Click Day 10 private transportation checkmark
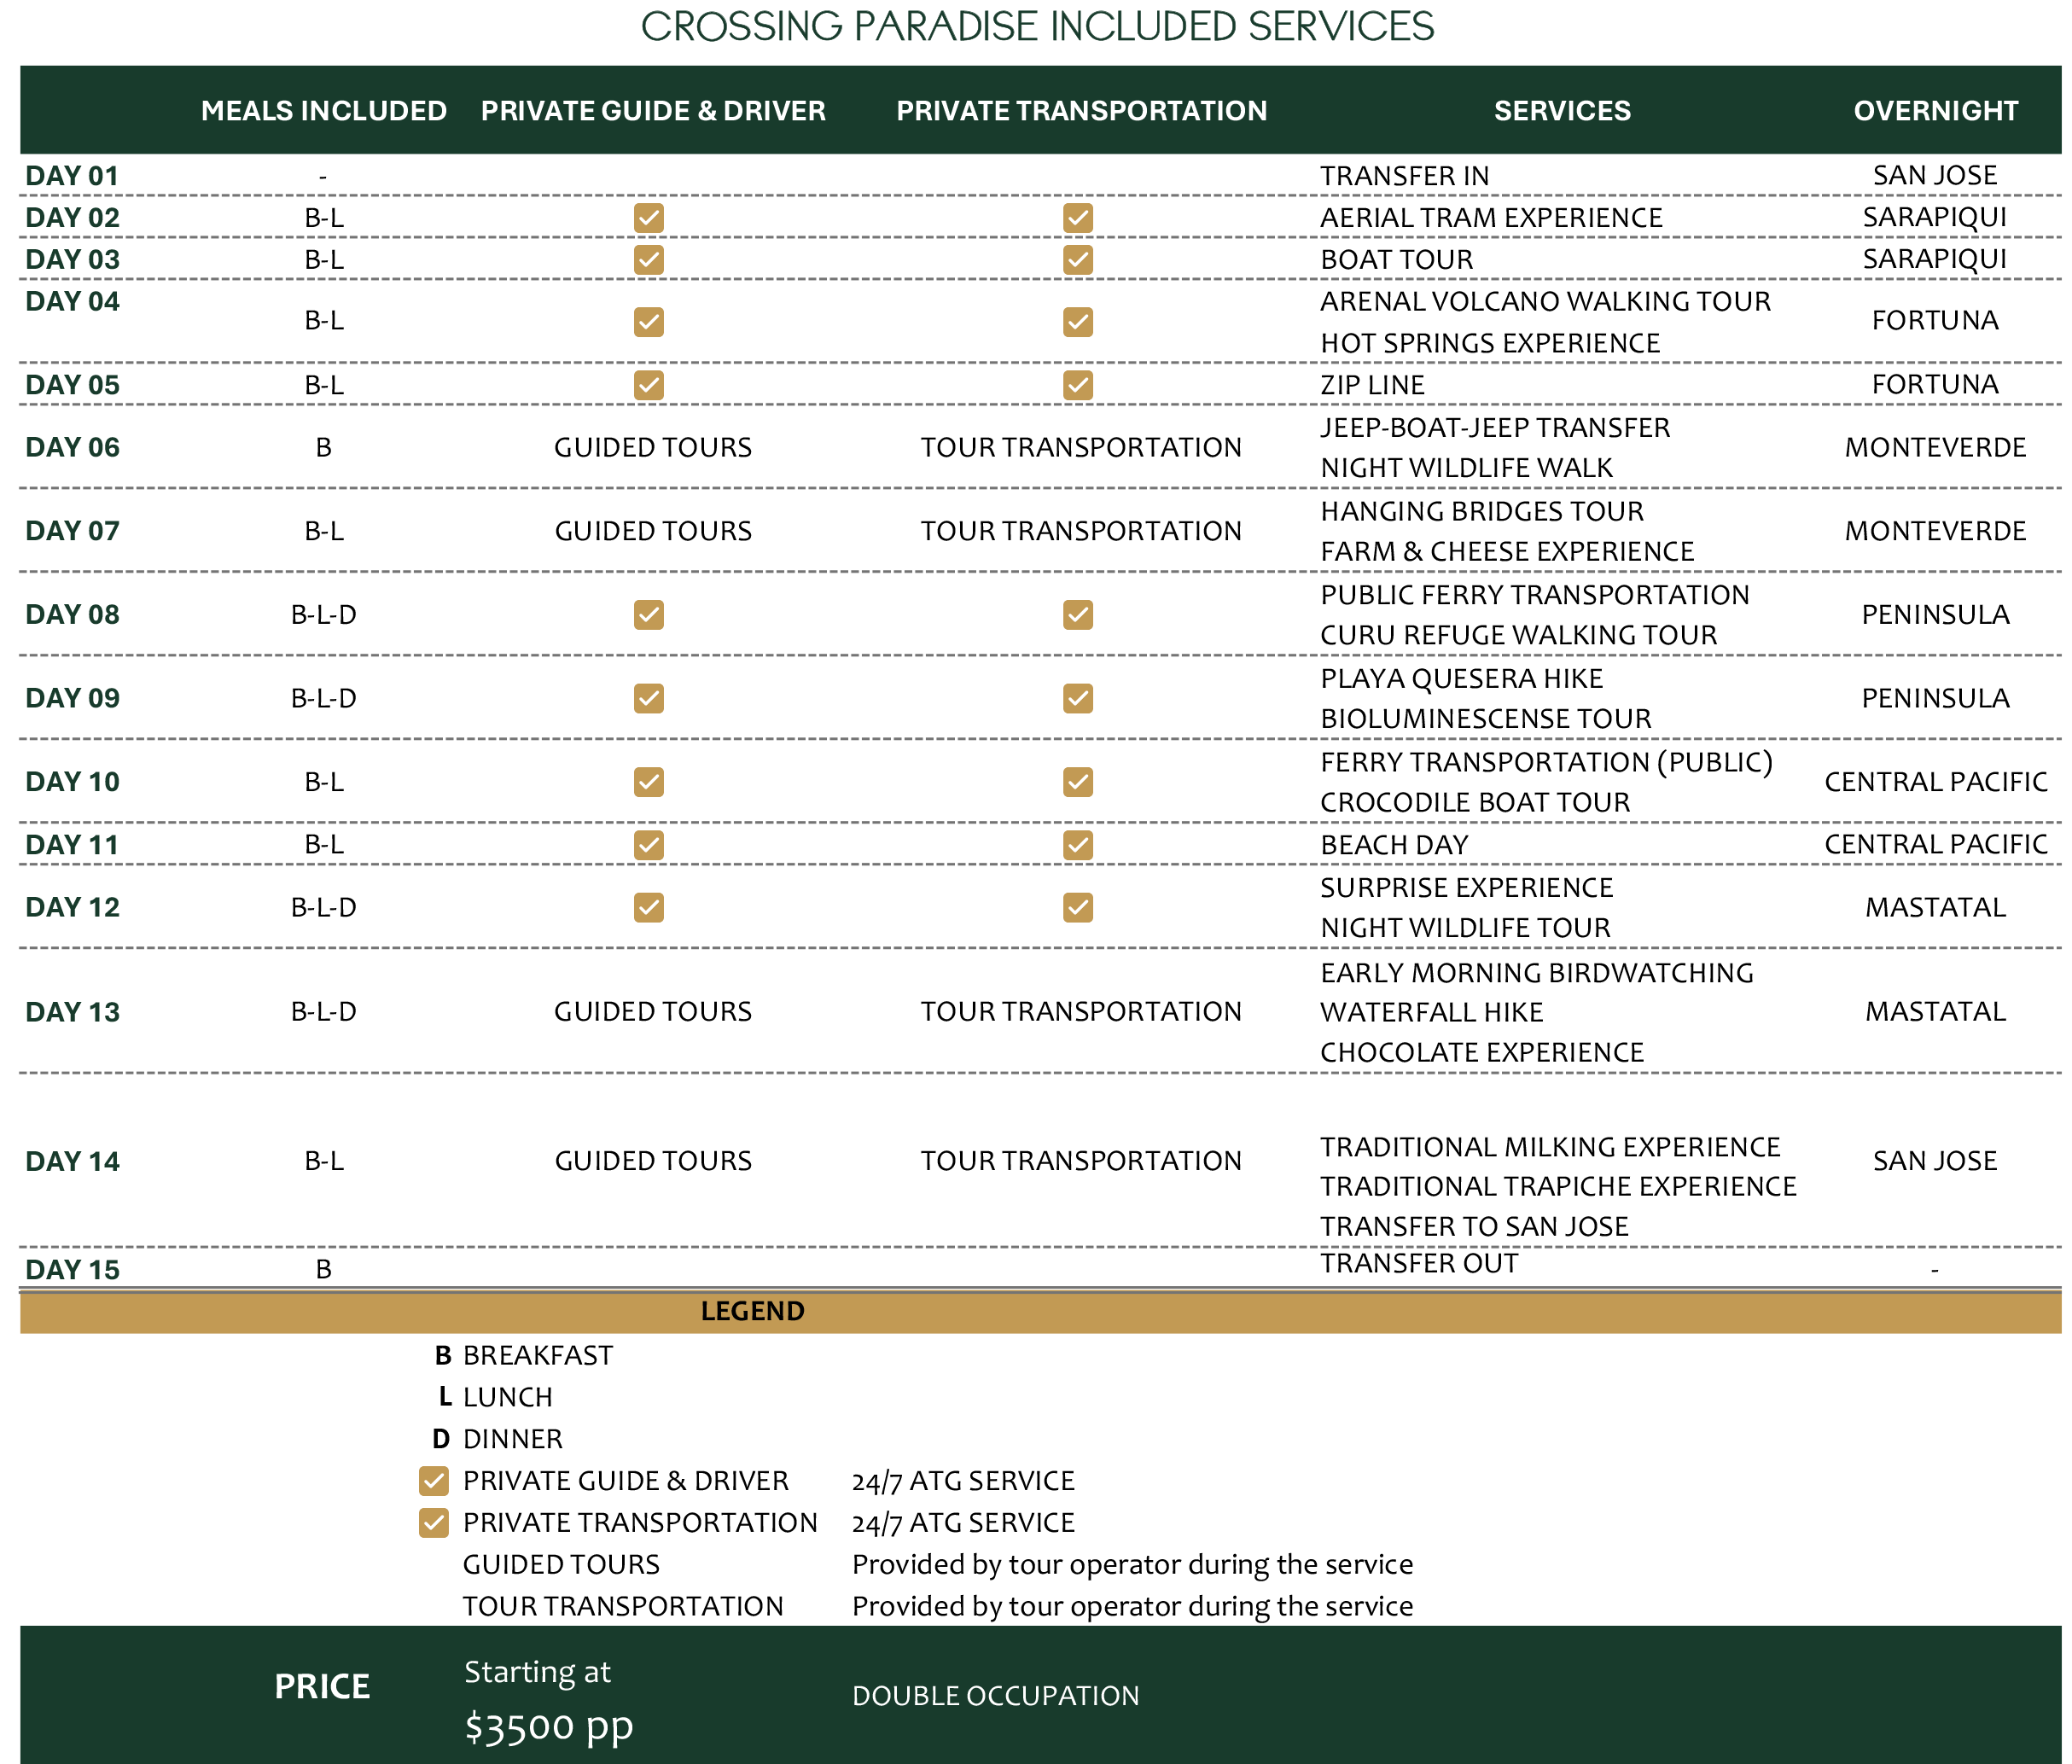The image size is (2072, 1764). (x=1078, y=782)
